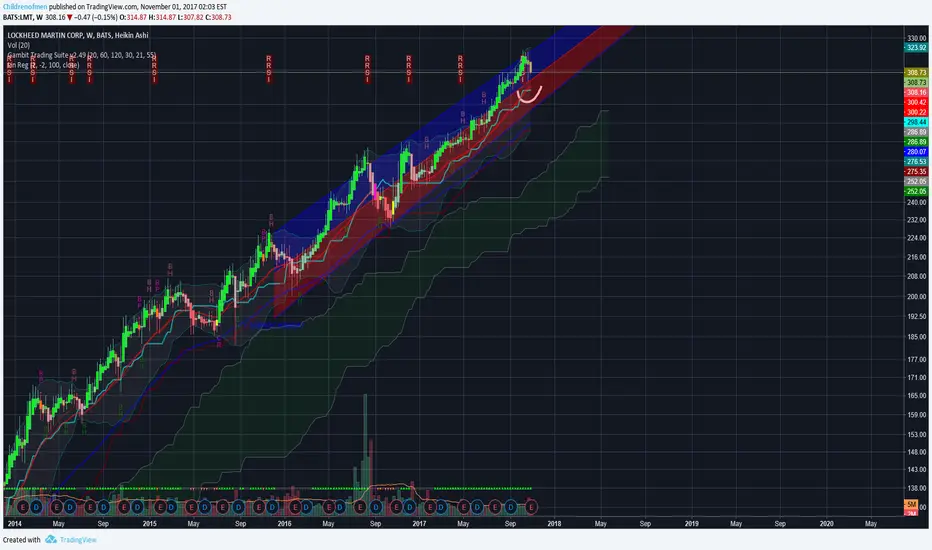Screen dimensions: 932x550
Task: Click the 2020 label on time axis
Action: [x=826, y=523]
